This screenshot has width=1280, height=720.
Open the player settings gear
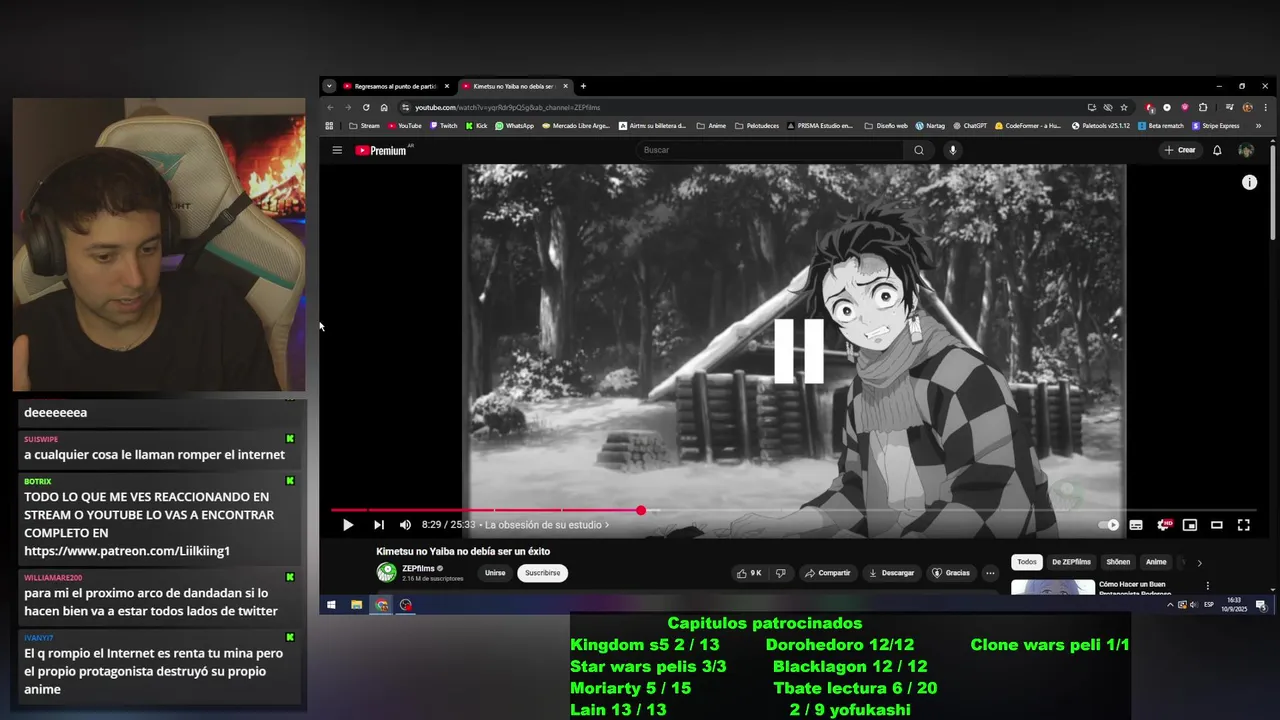[1163, 525]
